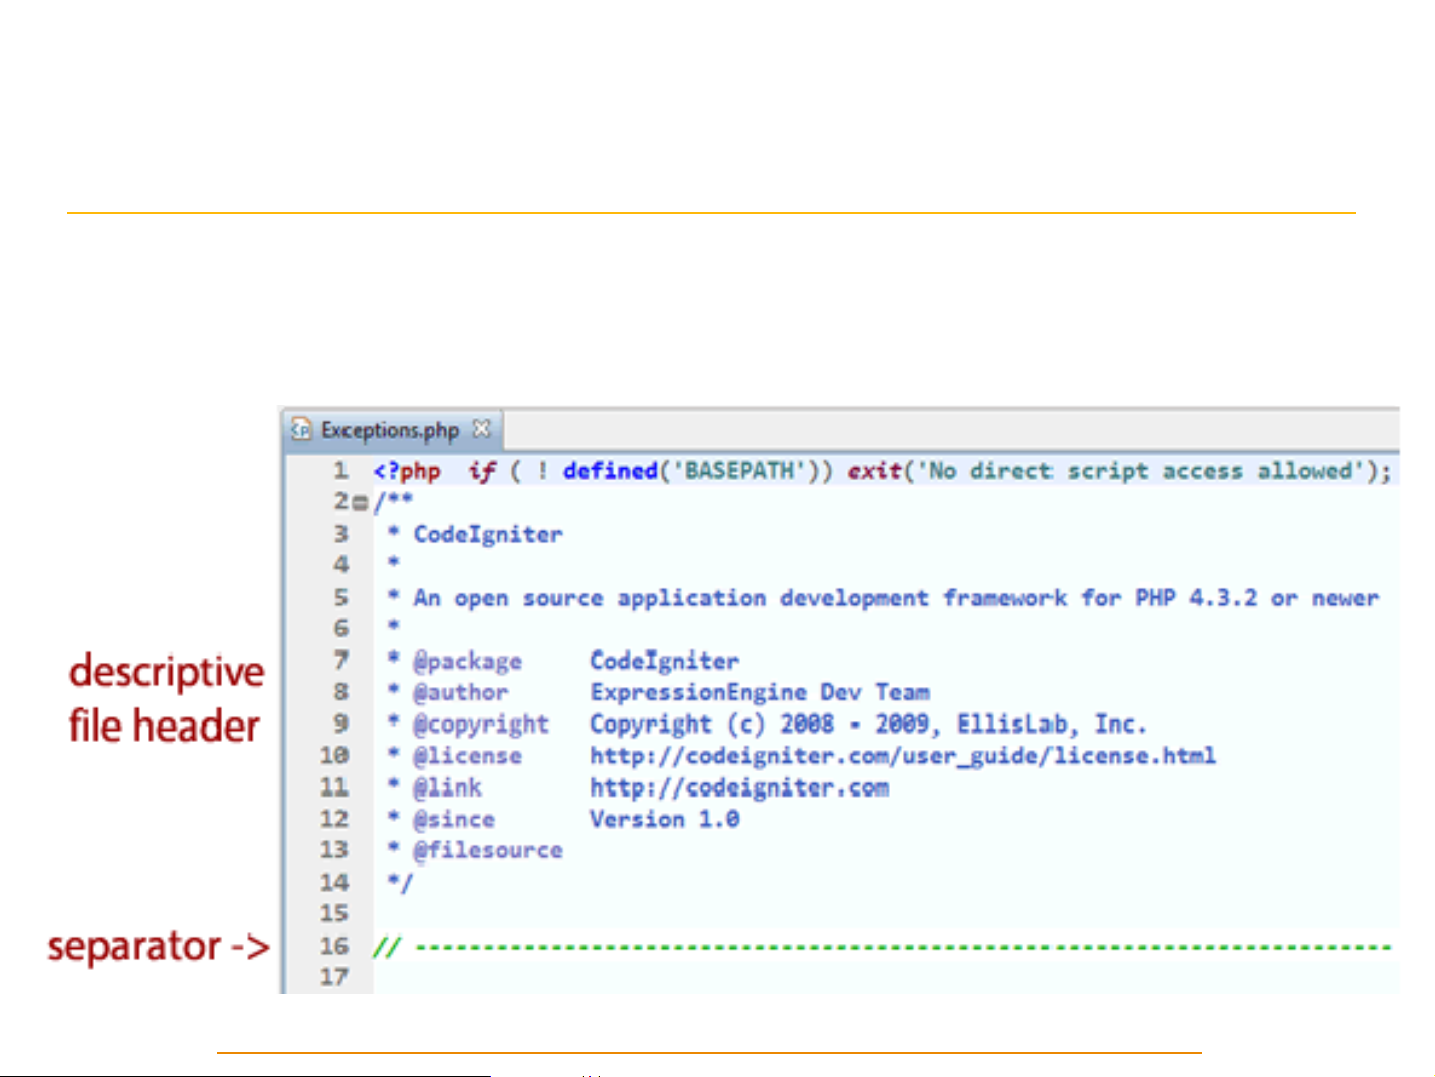
Task: Click the green dashed separator comment on line 16
Action: click(882, 946)
